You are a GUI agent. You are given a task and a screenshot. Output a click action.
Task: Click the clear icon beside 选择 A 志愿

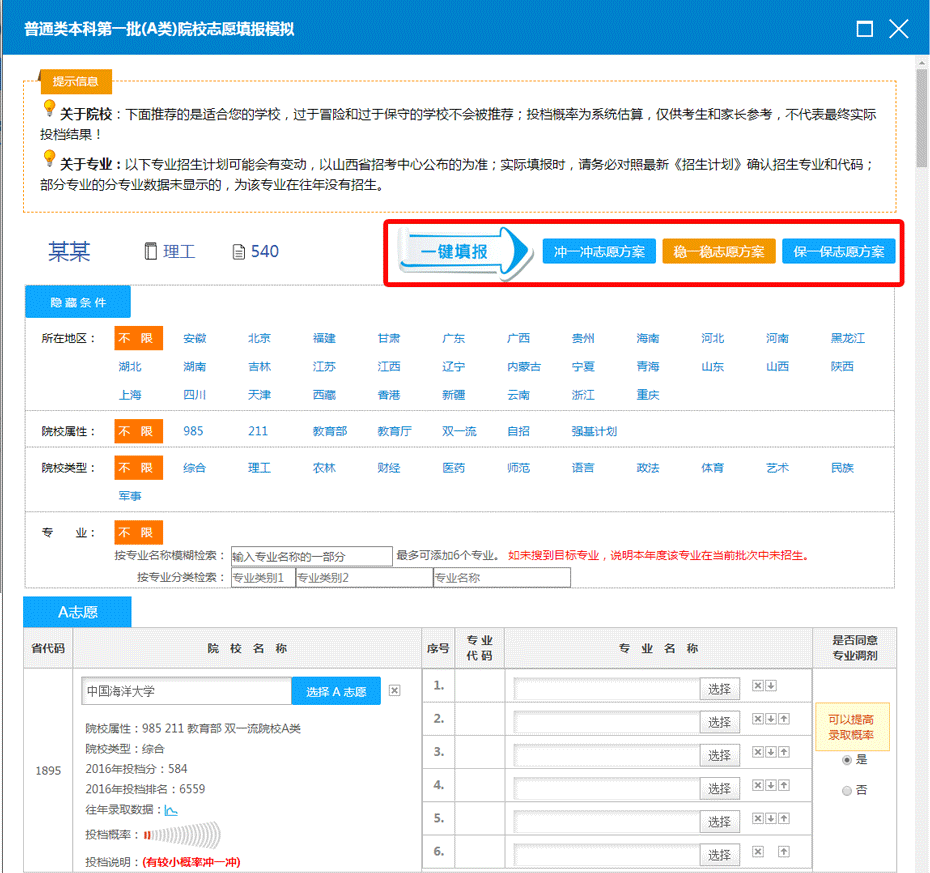pos(394,690)
